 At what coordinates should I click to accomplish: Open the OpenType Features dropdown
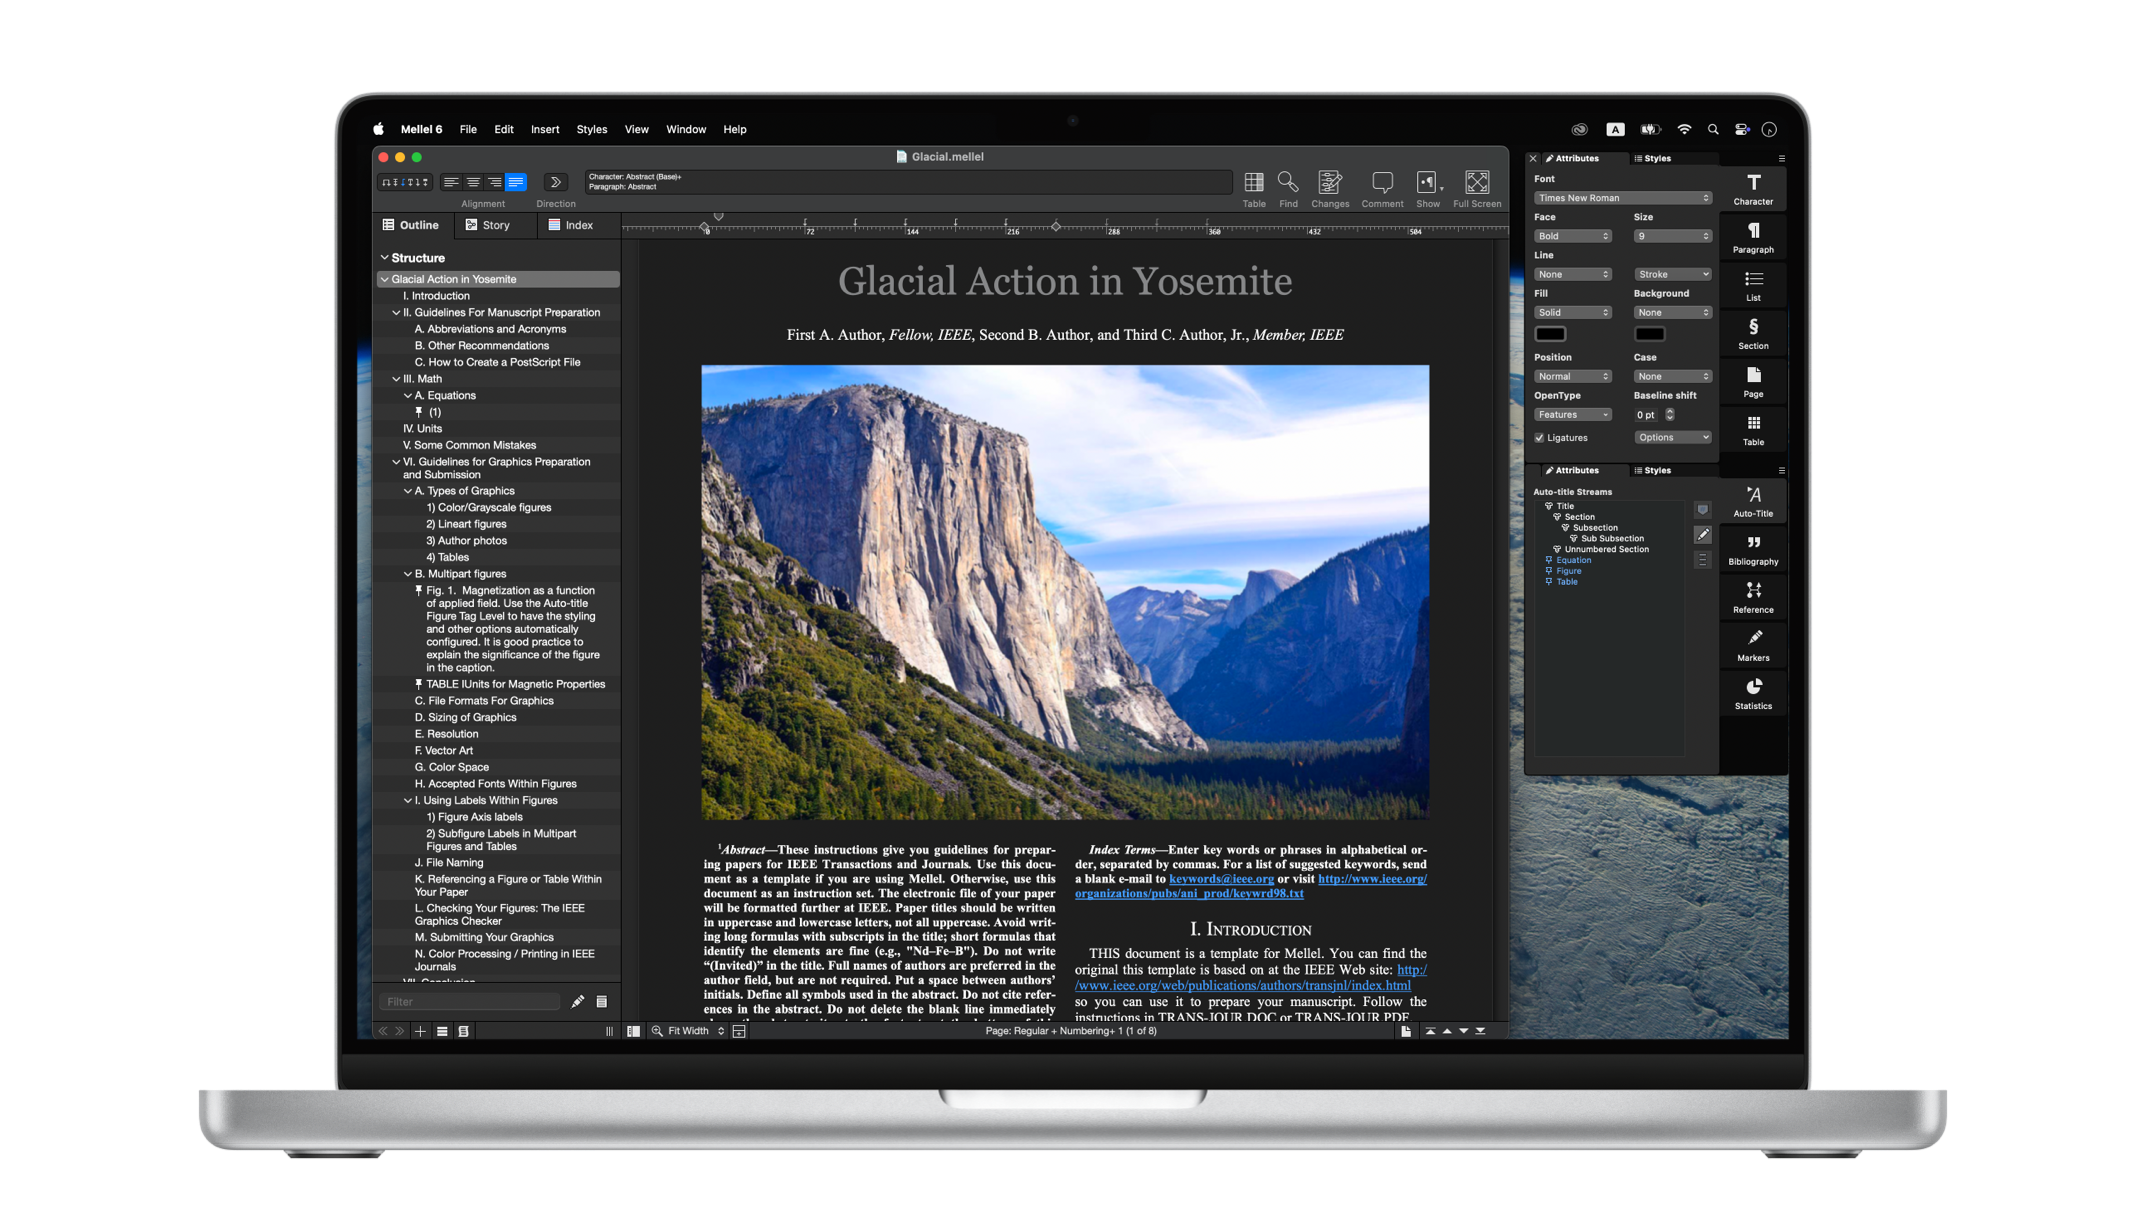1573,414
